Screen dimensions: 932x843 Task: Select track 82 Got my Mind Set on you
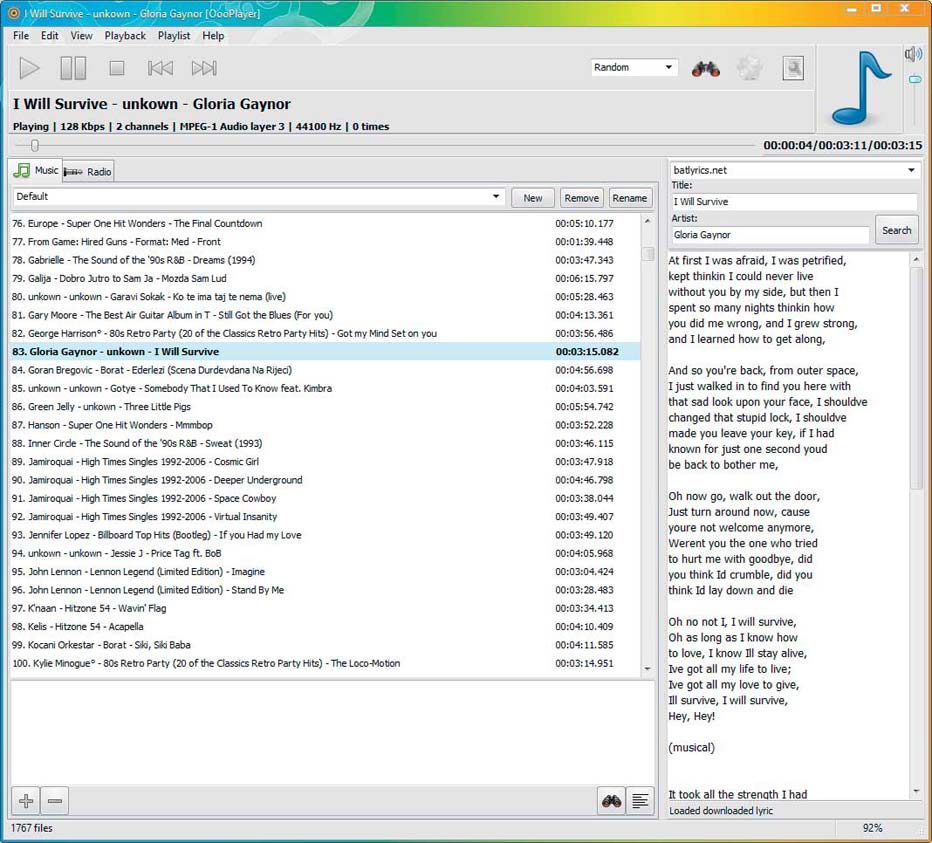(x=325, y=334)
